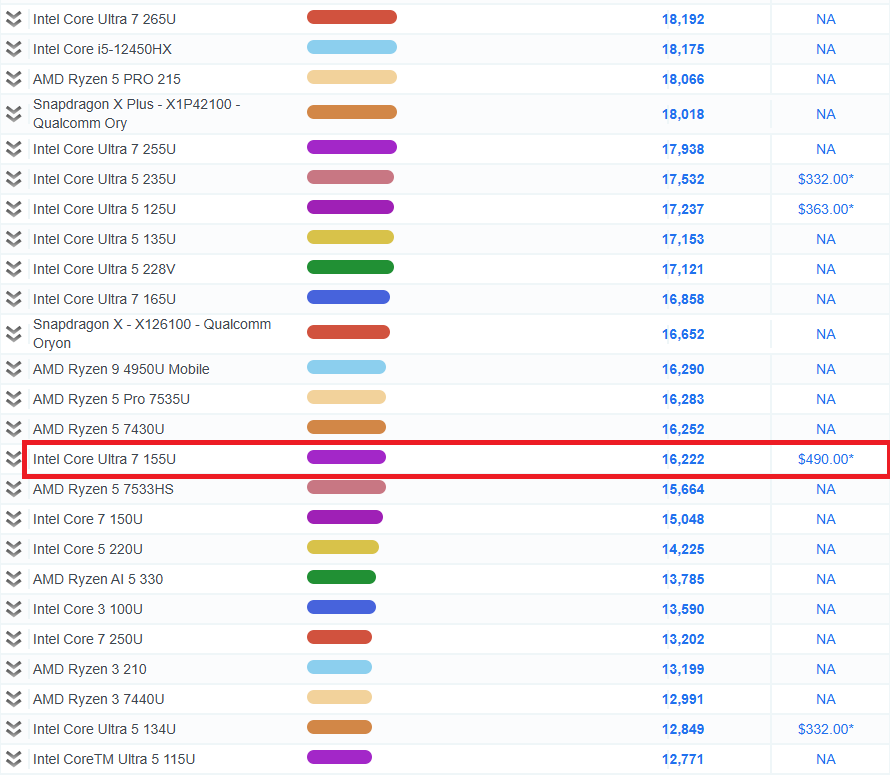Expand Intel Core 7 250U chevron
Viewport: 890px width, 775px height.
point(14,639)
